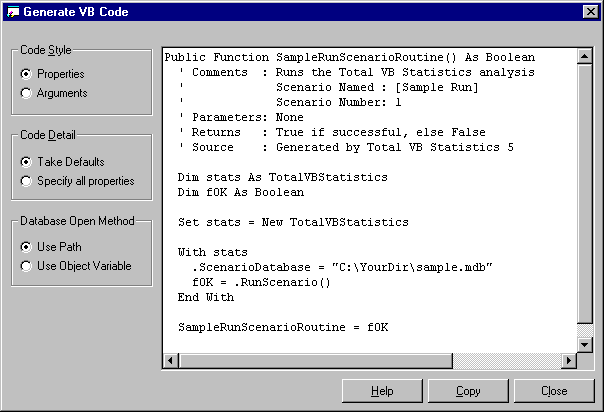Click the 'Source : Generated by Total VB' line
Image resolution: width=604 pixels, height=412 pixels.
pos(346,147)
